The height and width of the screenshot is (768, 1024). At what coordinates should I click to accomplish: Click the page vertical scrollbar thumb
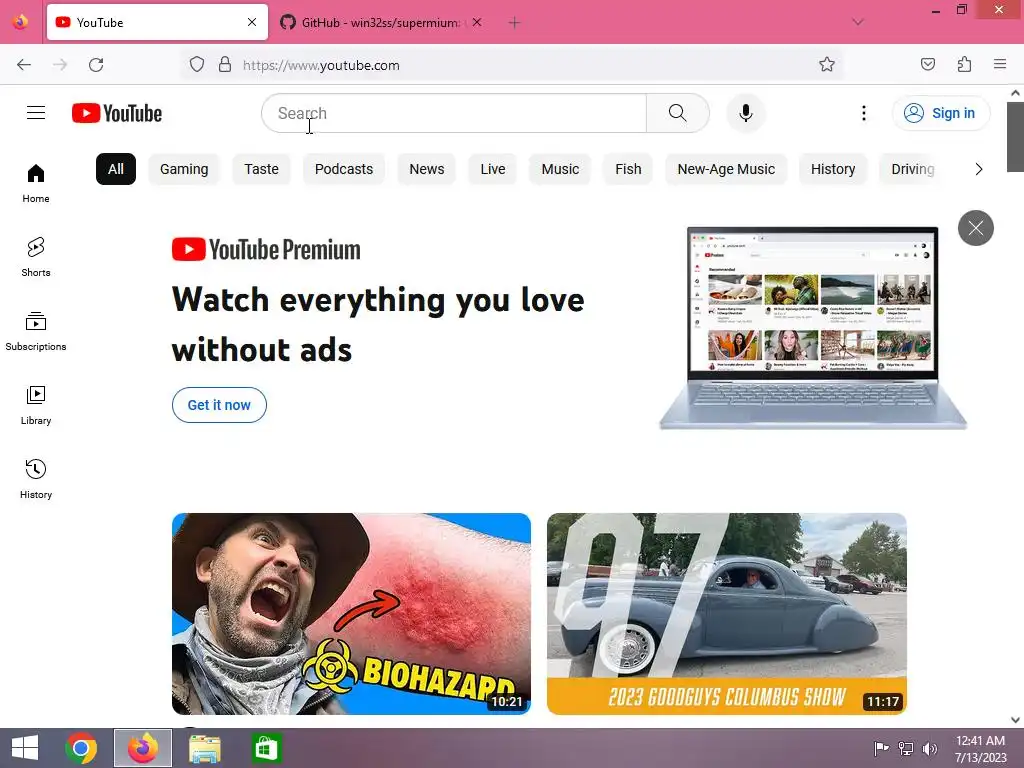(1015, 136)
